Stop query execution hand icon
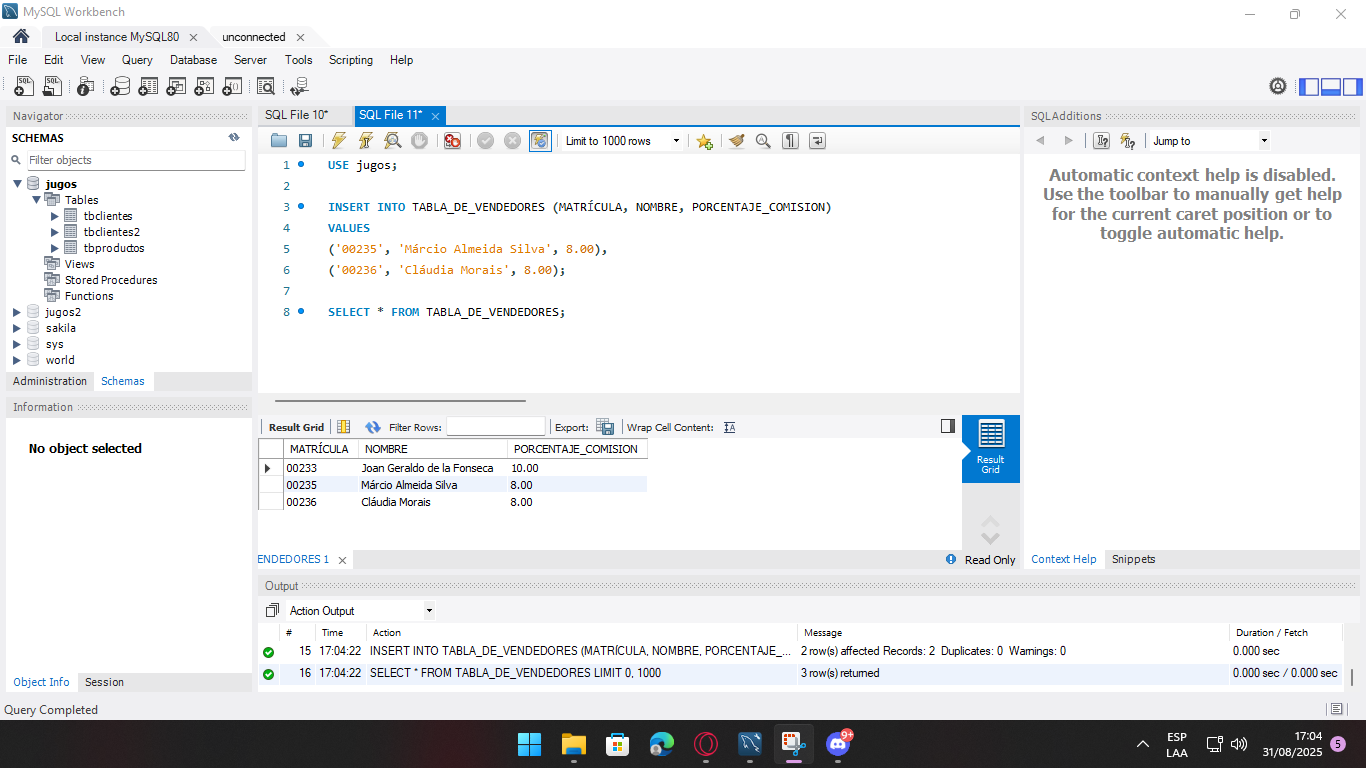Image resolution: width=1366 pixels, height=768 pixels. click(x=420, y=141)
